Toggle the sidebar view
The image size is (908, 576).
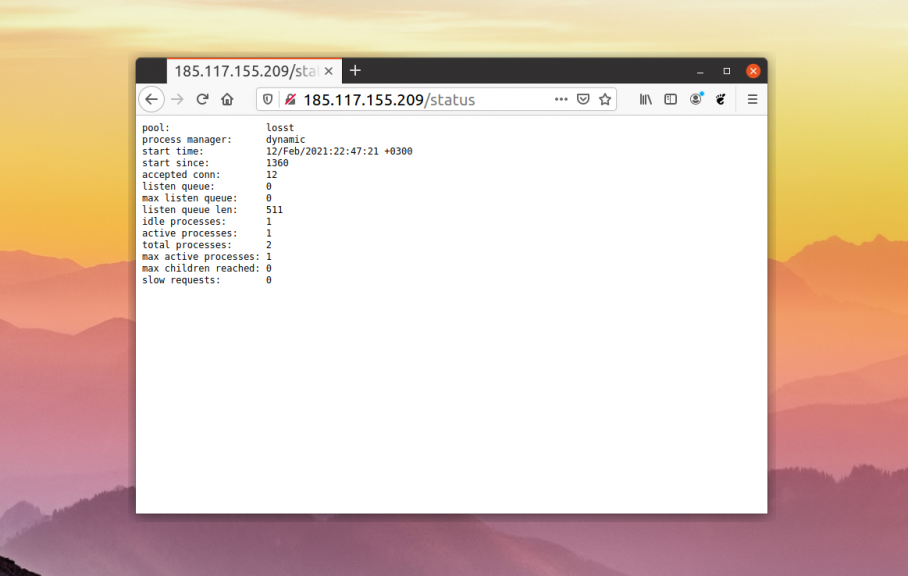[x=671, y=100]
